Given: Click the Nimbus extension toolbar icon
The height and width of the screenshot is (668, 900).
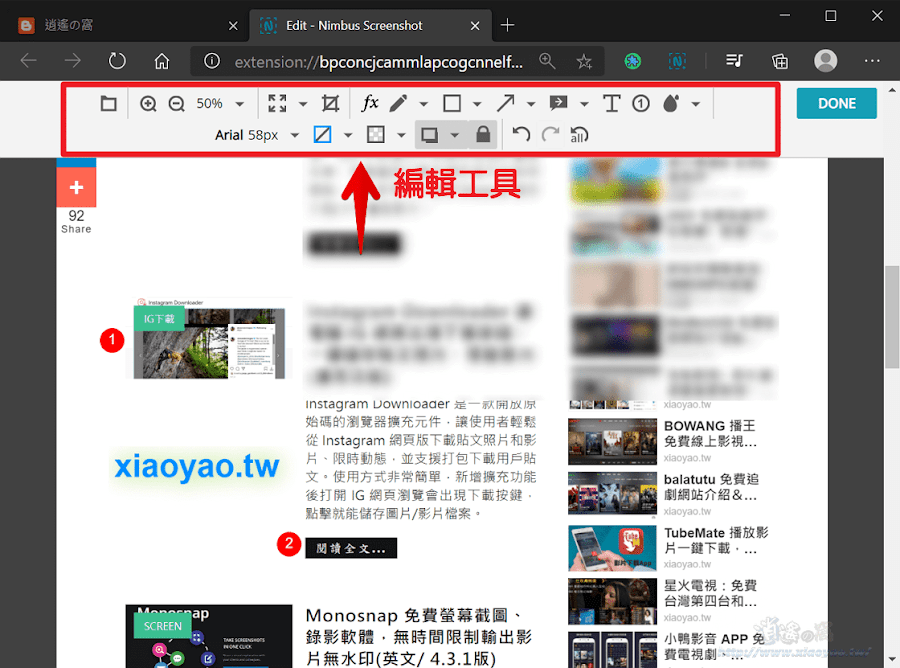Looking at the screenshot, I should pyautogui.click(x=677, y=61).
